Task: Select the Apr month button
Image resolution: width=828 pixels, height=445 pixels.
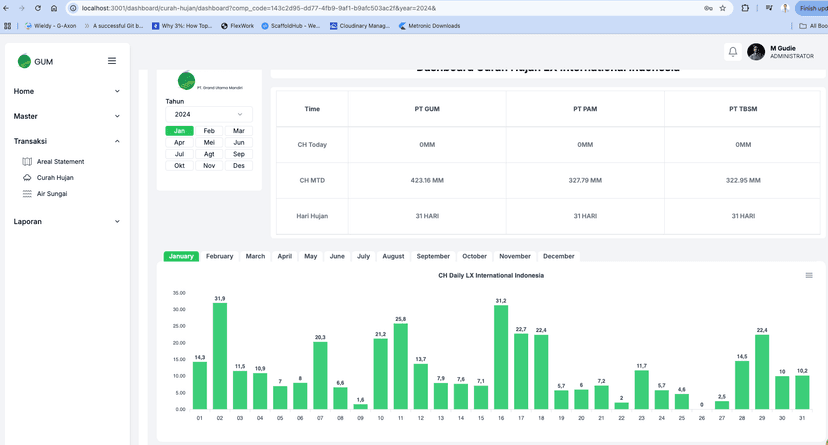Action: (x=180, y=142)
